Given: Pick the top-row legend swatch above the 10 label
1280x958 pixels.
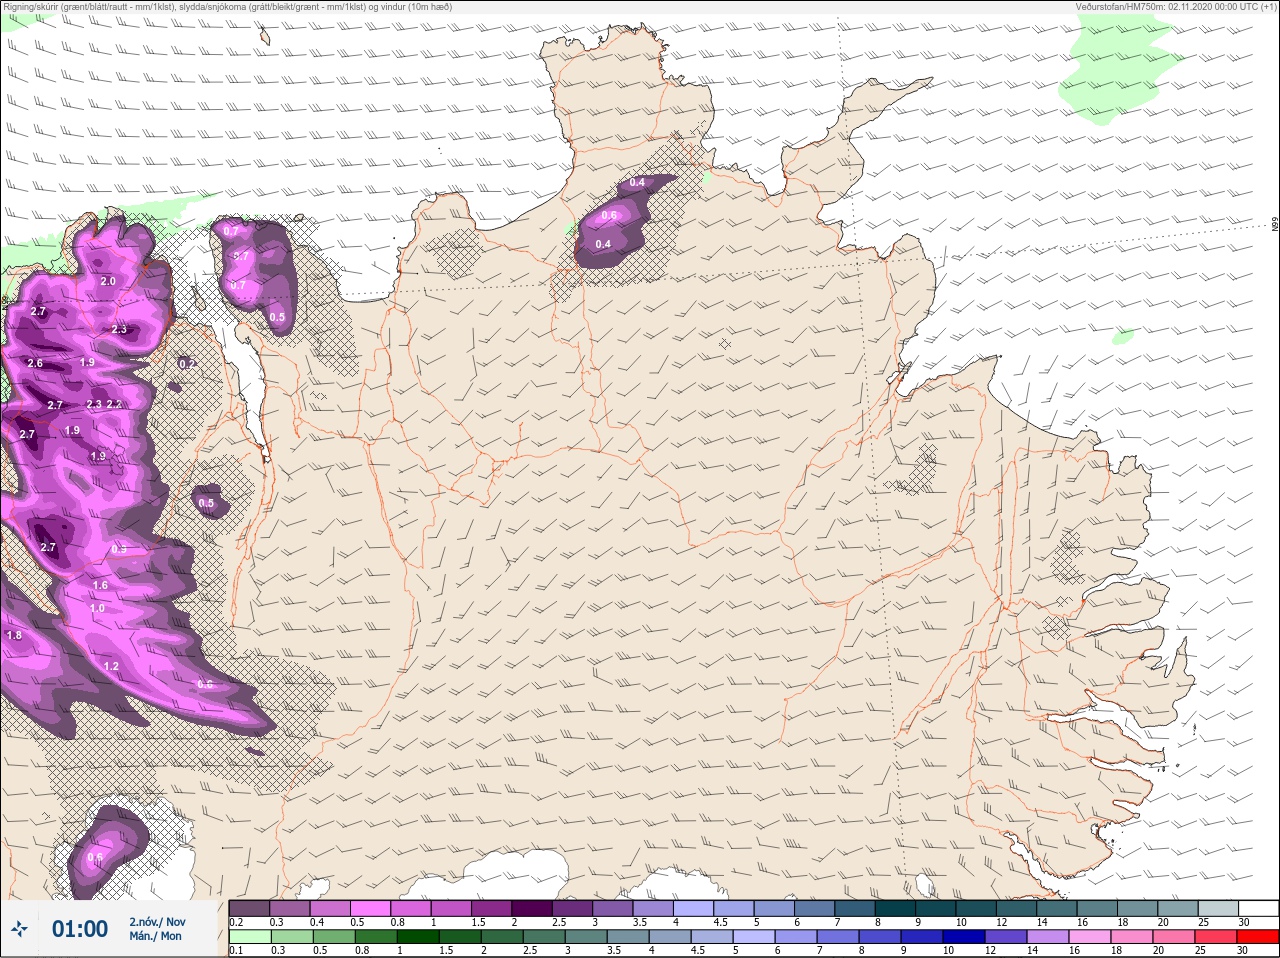Looking at the screenshot, I should click(976, 908).
